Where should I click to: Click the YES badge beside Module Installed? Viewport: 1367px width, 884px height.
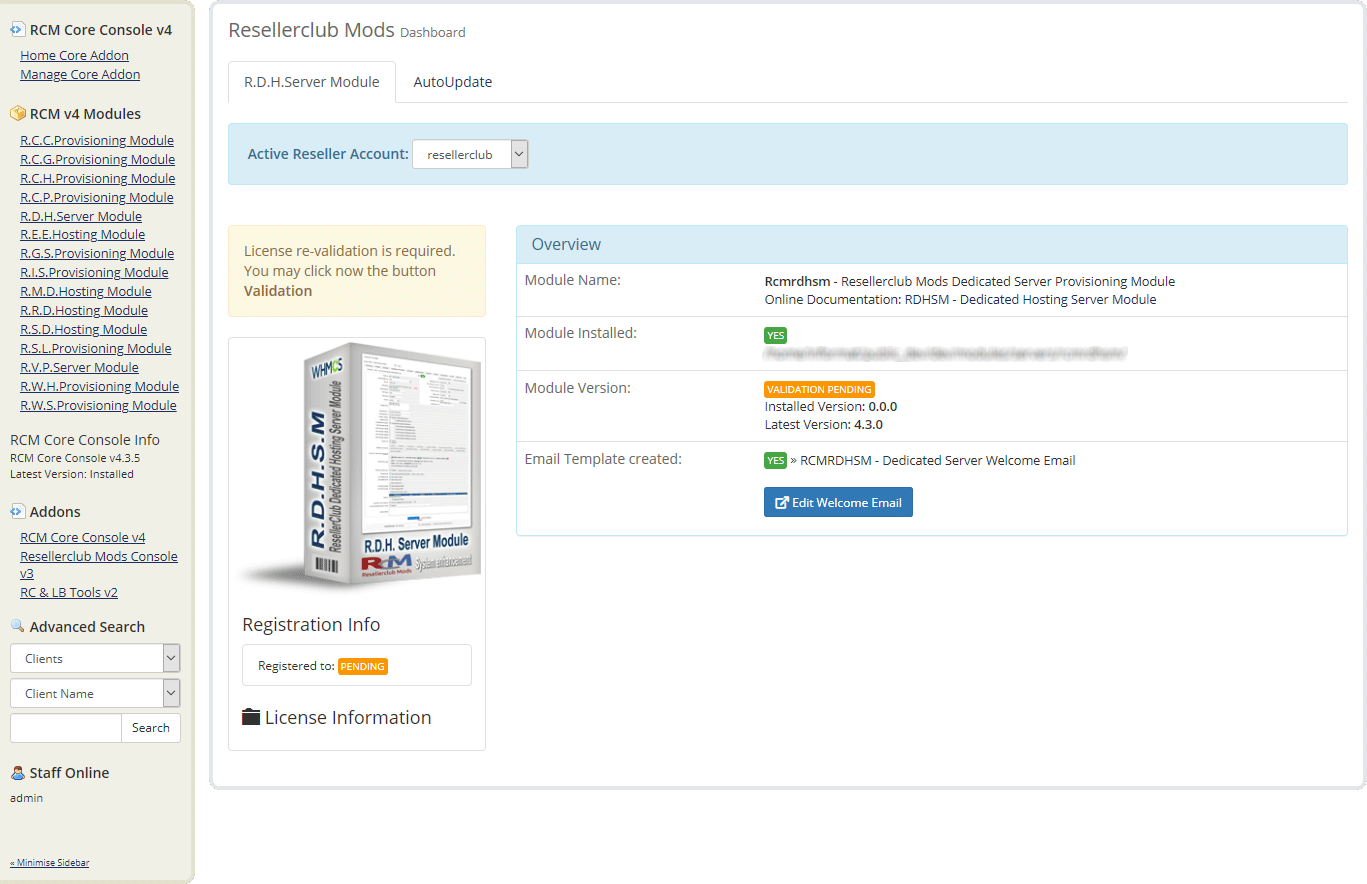point(775,335)
